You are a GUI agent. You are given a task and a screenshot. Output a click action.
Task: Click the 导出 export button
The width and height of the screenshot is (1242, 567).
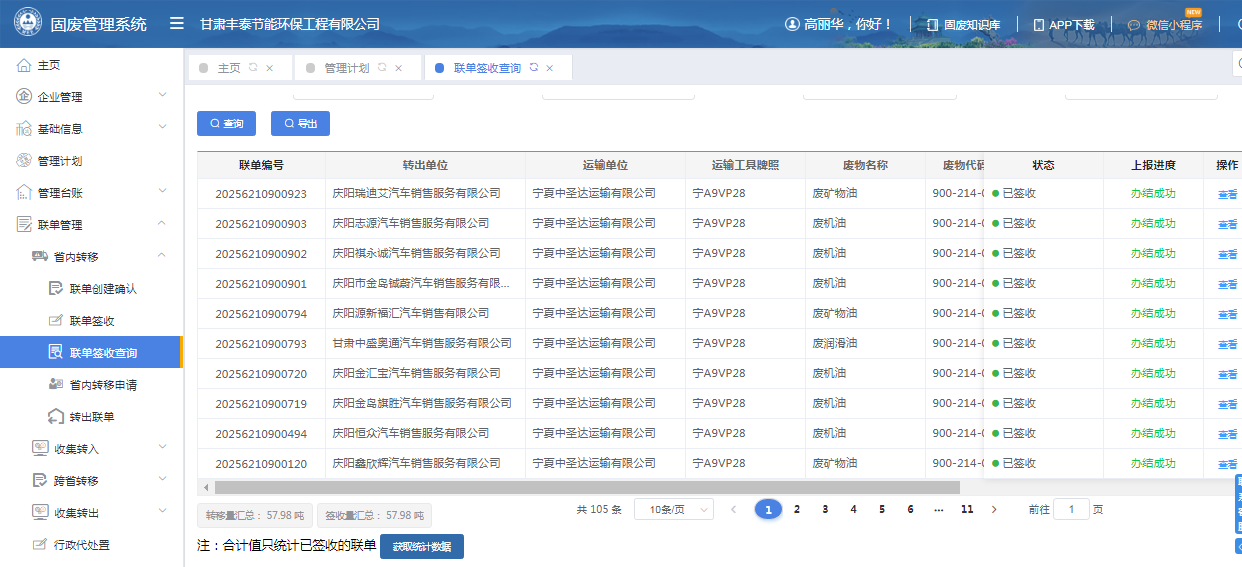coord(300,124)
